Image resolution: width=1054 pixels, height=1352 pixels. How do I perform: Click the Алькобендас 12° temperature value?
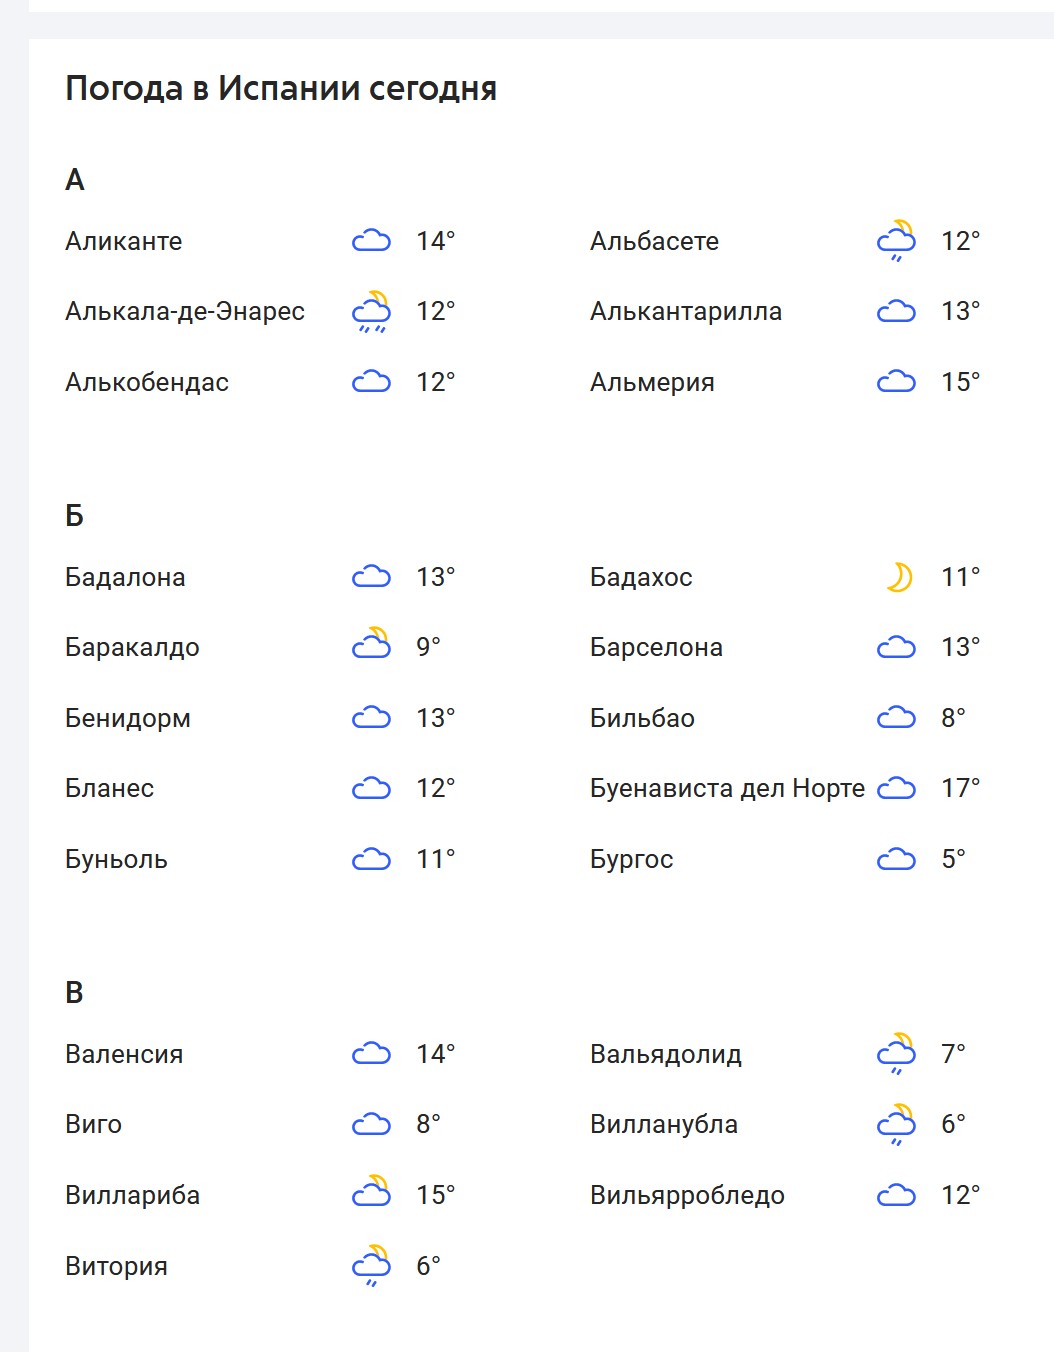pyautogui.click(x=435, y=382)
